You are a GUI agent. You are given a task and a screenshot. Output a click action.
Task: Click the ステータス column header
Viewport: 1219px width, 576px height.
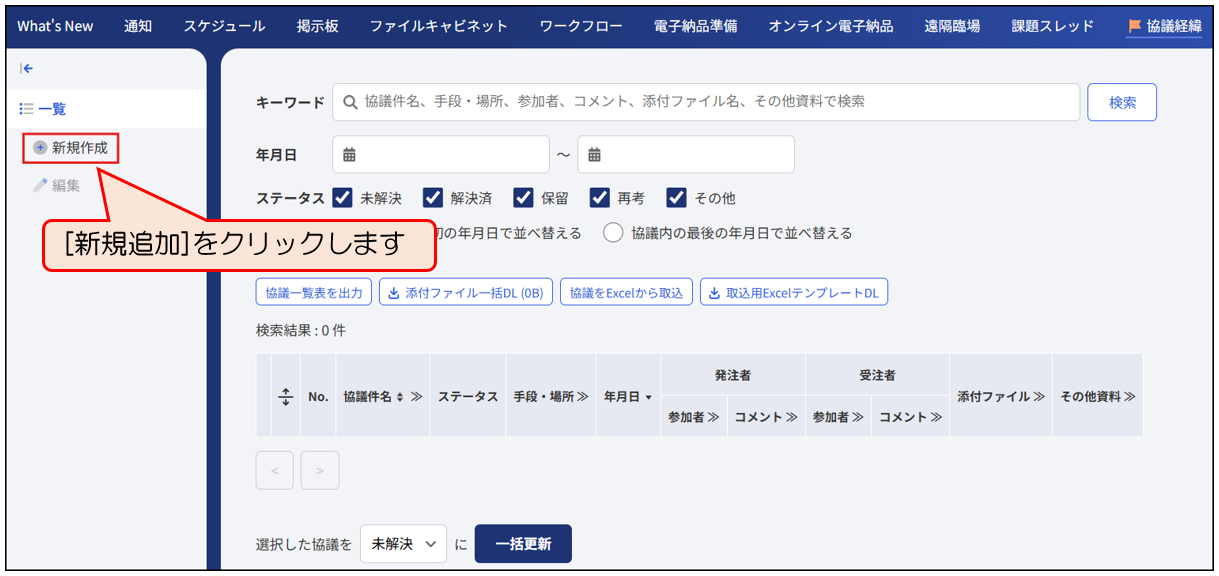pyautogui.click(x=468, y=397)
